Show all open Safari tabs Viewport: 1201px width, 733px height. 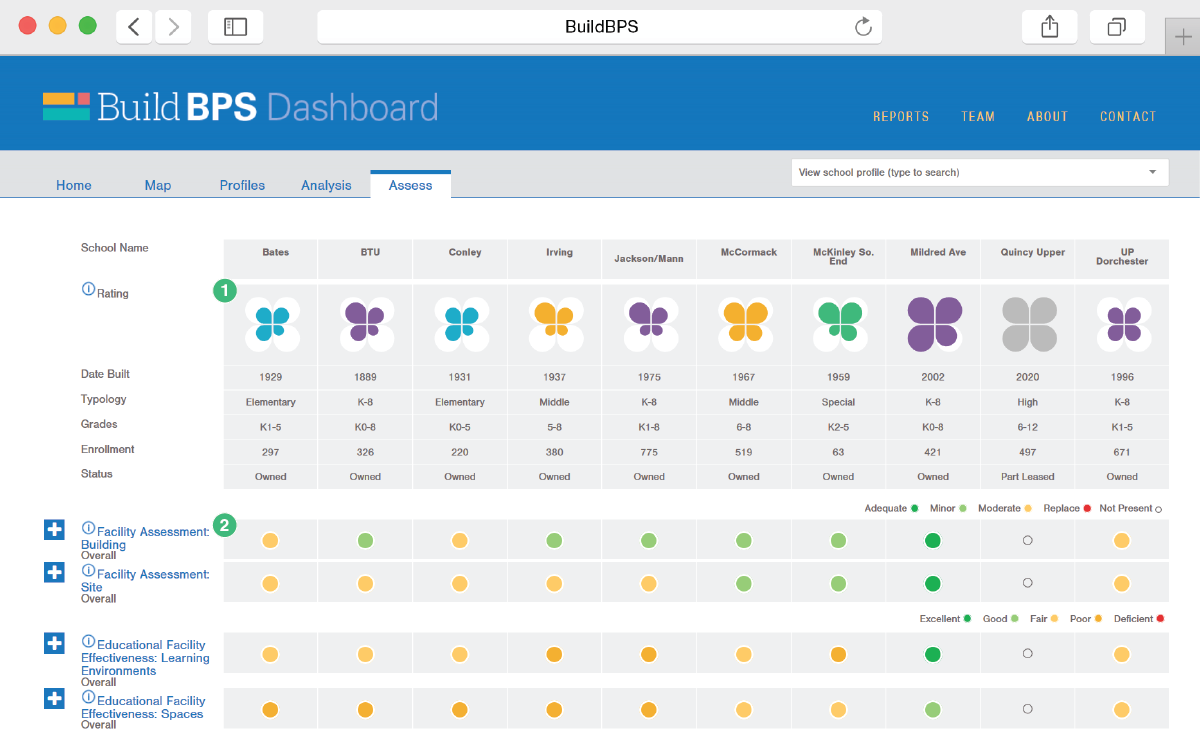point(1117,27)
